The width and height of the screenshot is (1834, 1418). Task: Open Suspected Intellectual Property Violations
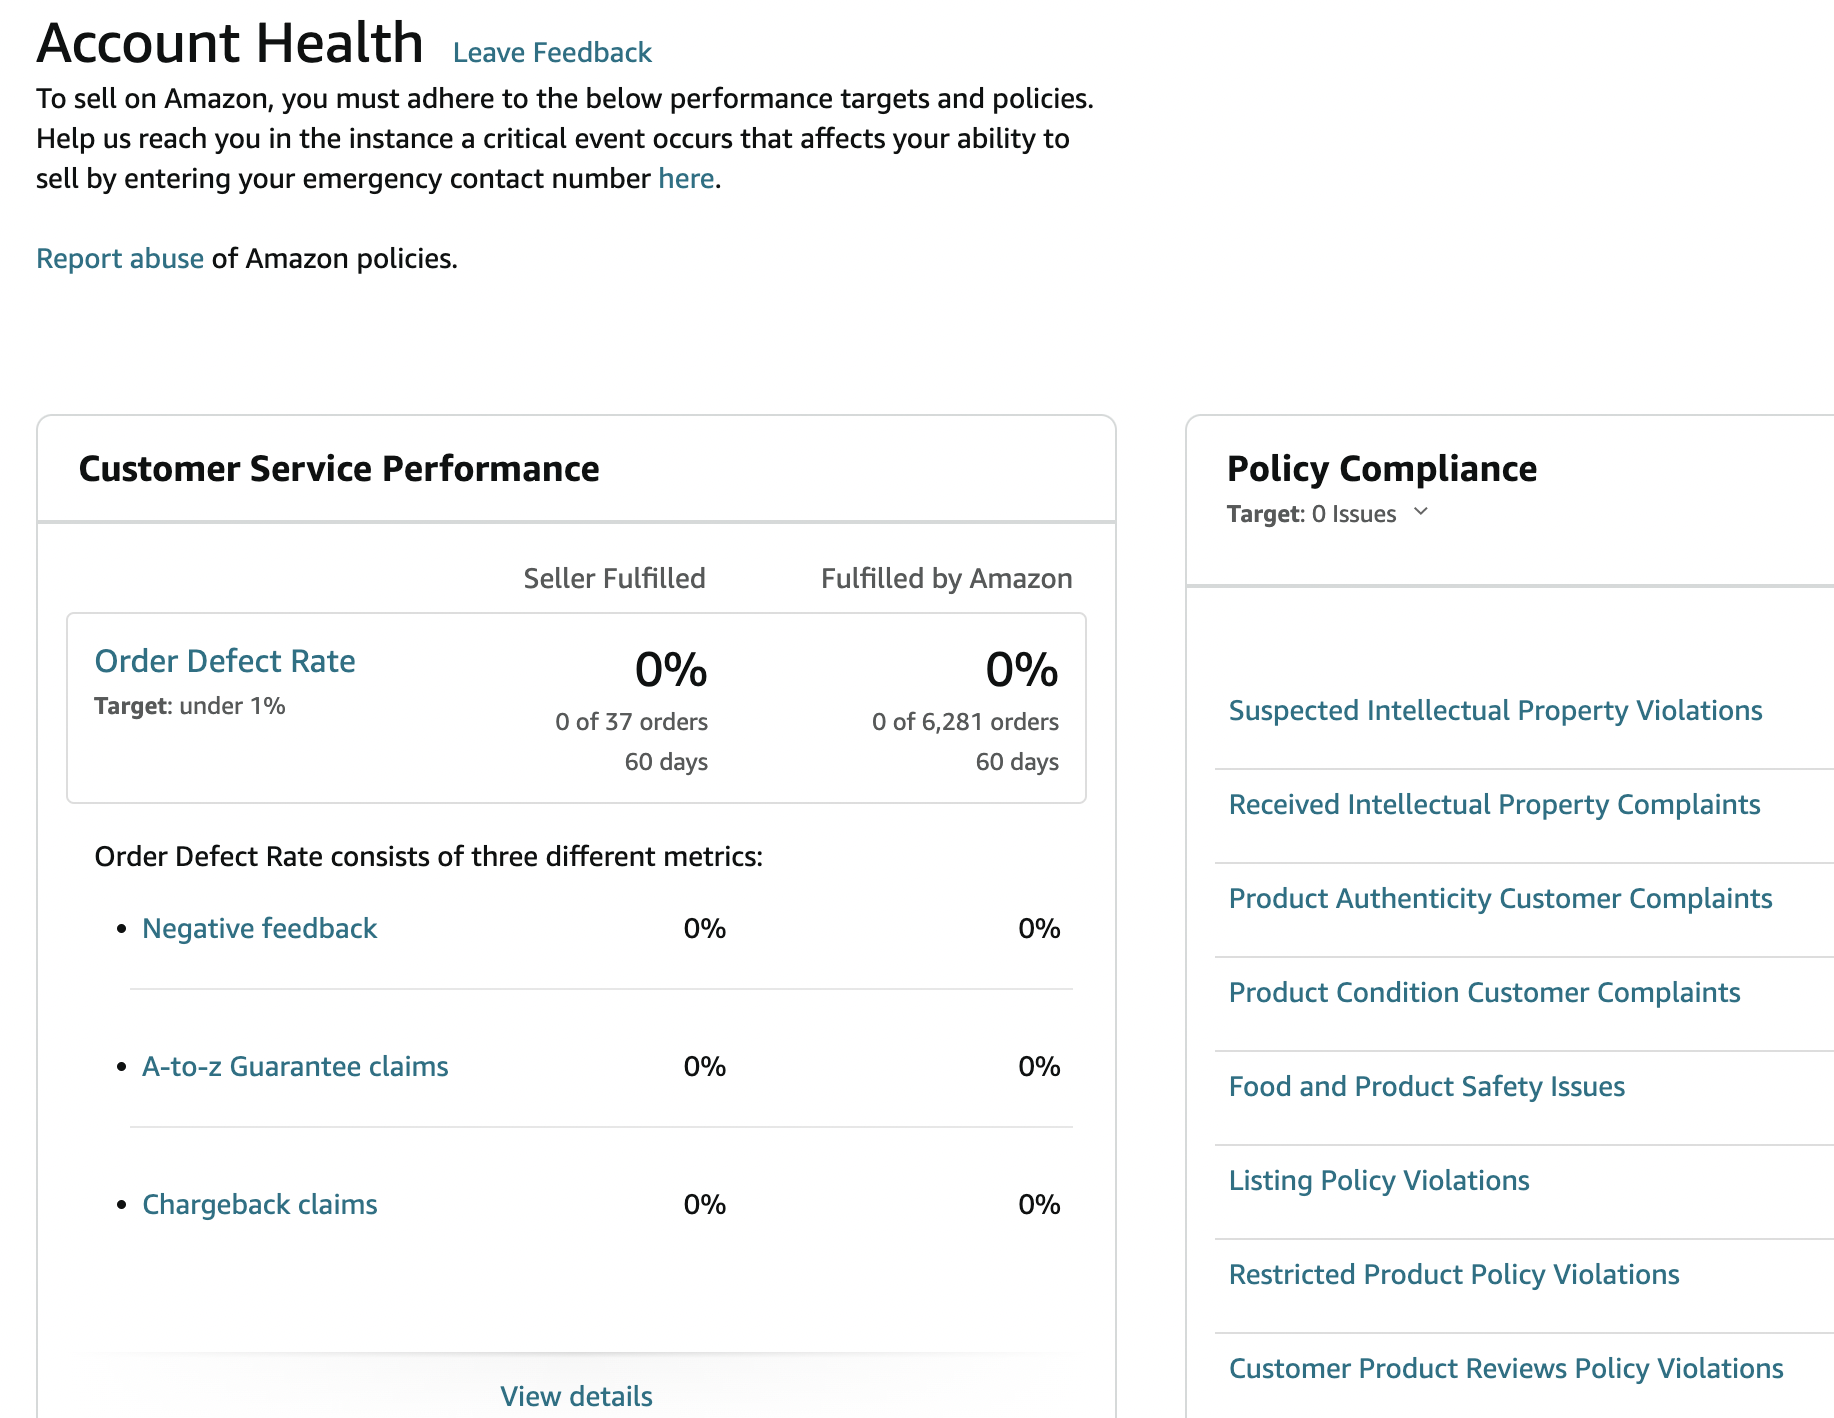tap(1495, 710)
